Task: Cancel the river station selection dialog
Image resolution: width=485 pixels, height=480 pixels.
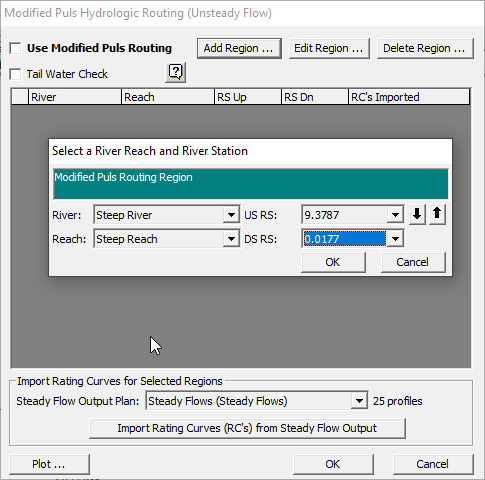Action: click(x=413, y=262)
